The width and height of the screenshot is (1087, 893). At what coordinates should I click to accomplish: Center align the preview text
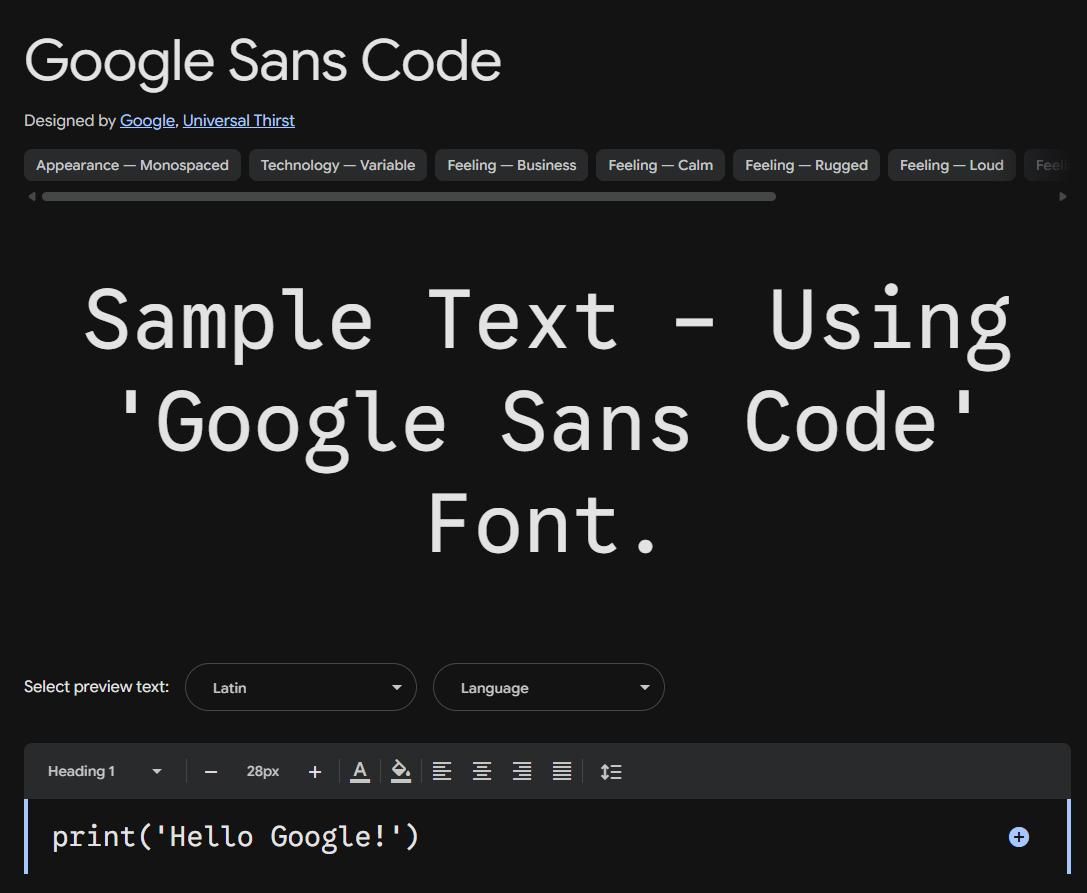482,772
